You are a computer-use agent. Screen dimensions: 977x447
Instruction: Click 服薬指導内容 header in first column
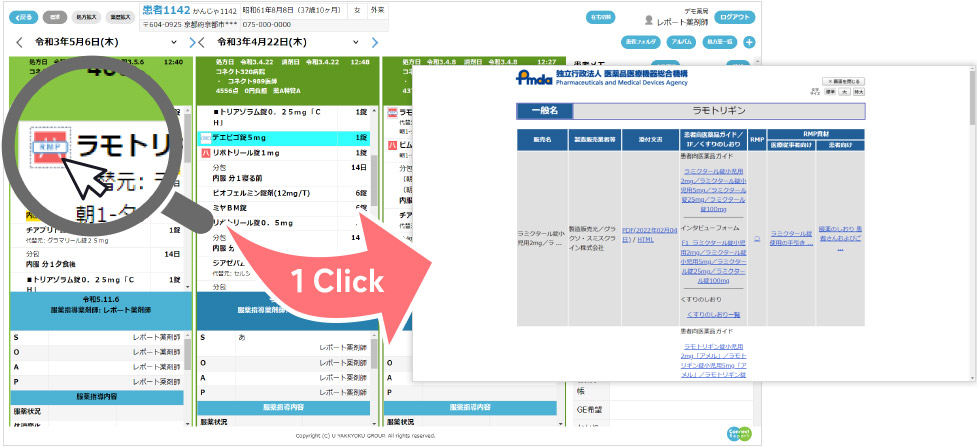pyautogui.click(x=97, y=397)
